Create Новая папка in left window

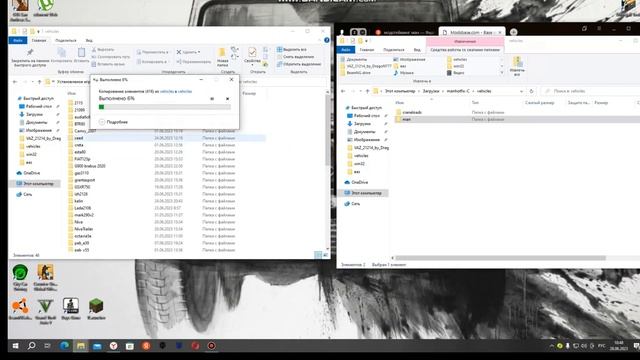coord(222,57)
